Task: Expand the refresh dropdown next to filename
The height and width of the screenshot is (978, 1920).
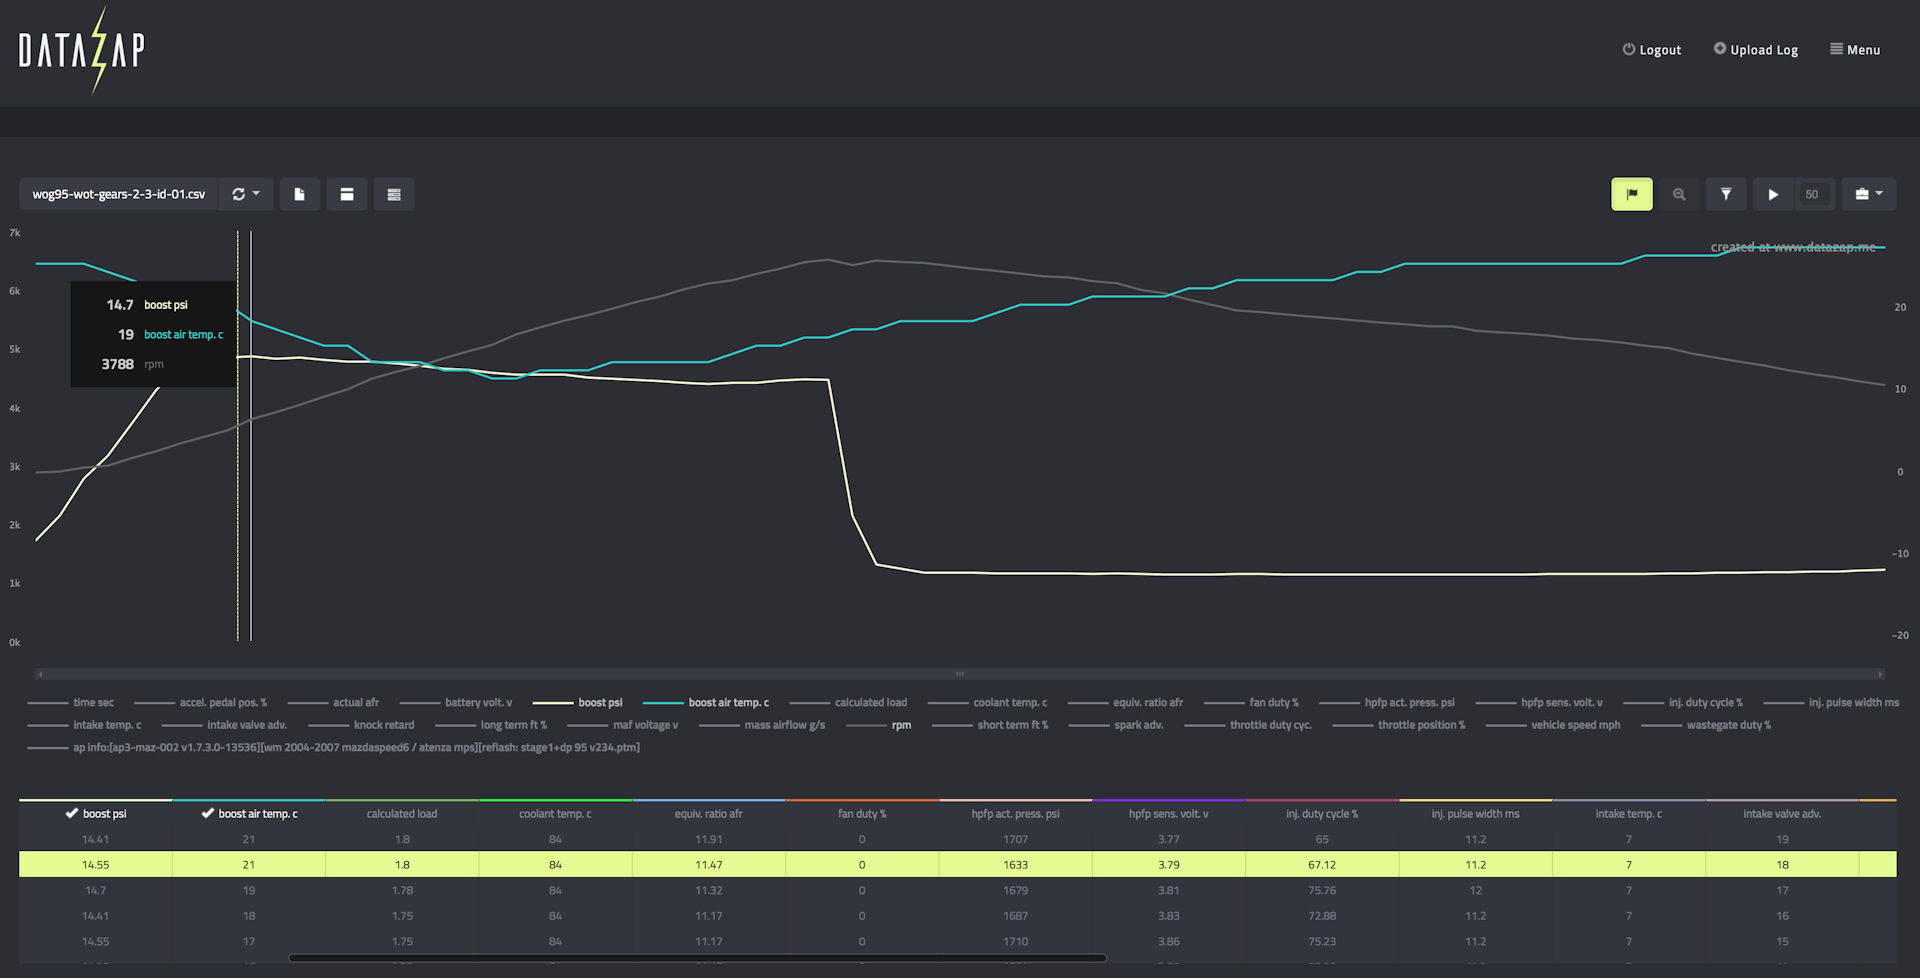Action: click(x=246, y=194)
